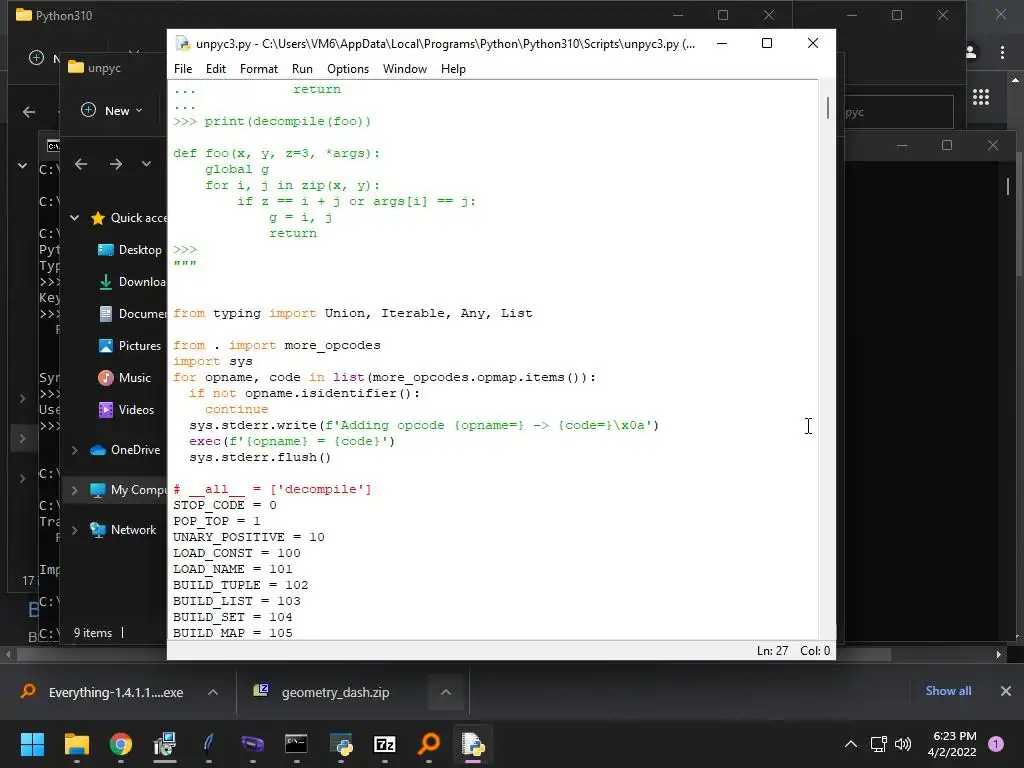Image resolution: width=1024 pixels, height=768 pixels.
Task: Click the Command Prompt window scrollbar thumb
Action: (1008, 186)
